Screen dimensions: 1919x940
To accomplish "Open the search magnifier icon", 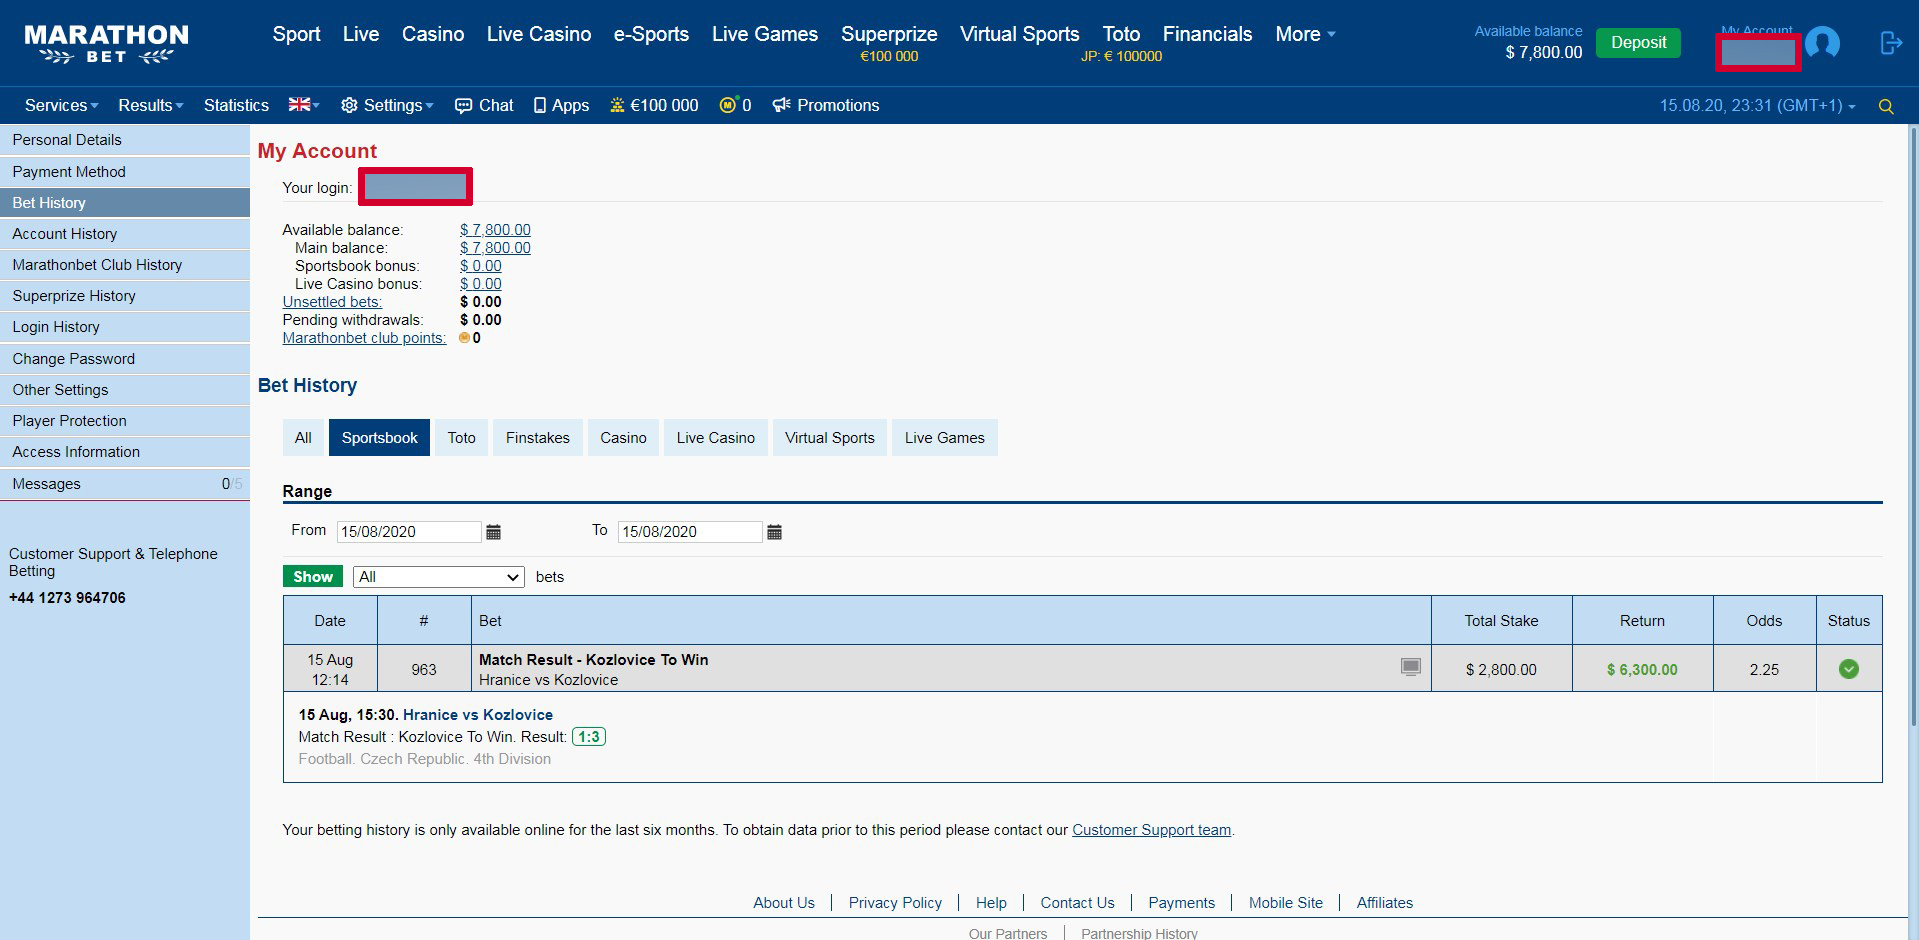I will [x=1886, y=106].
